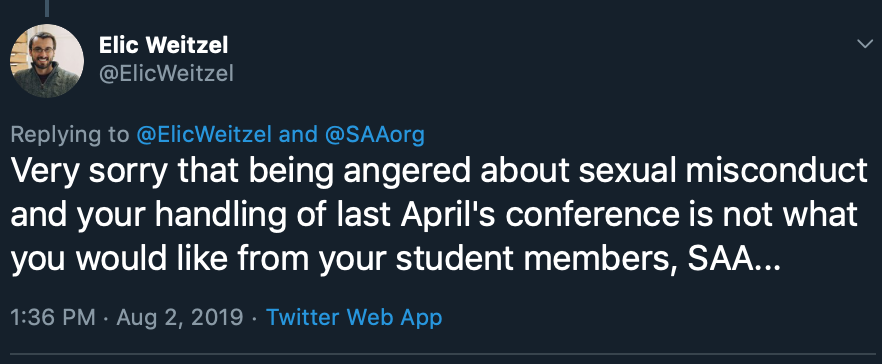Select the 1:36 PM time stamp

tap(53, 317)
